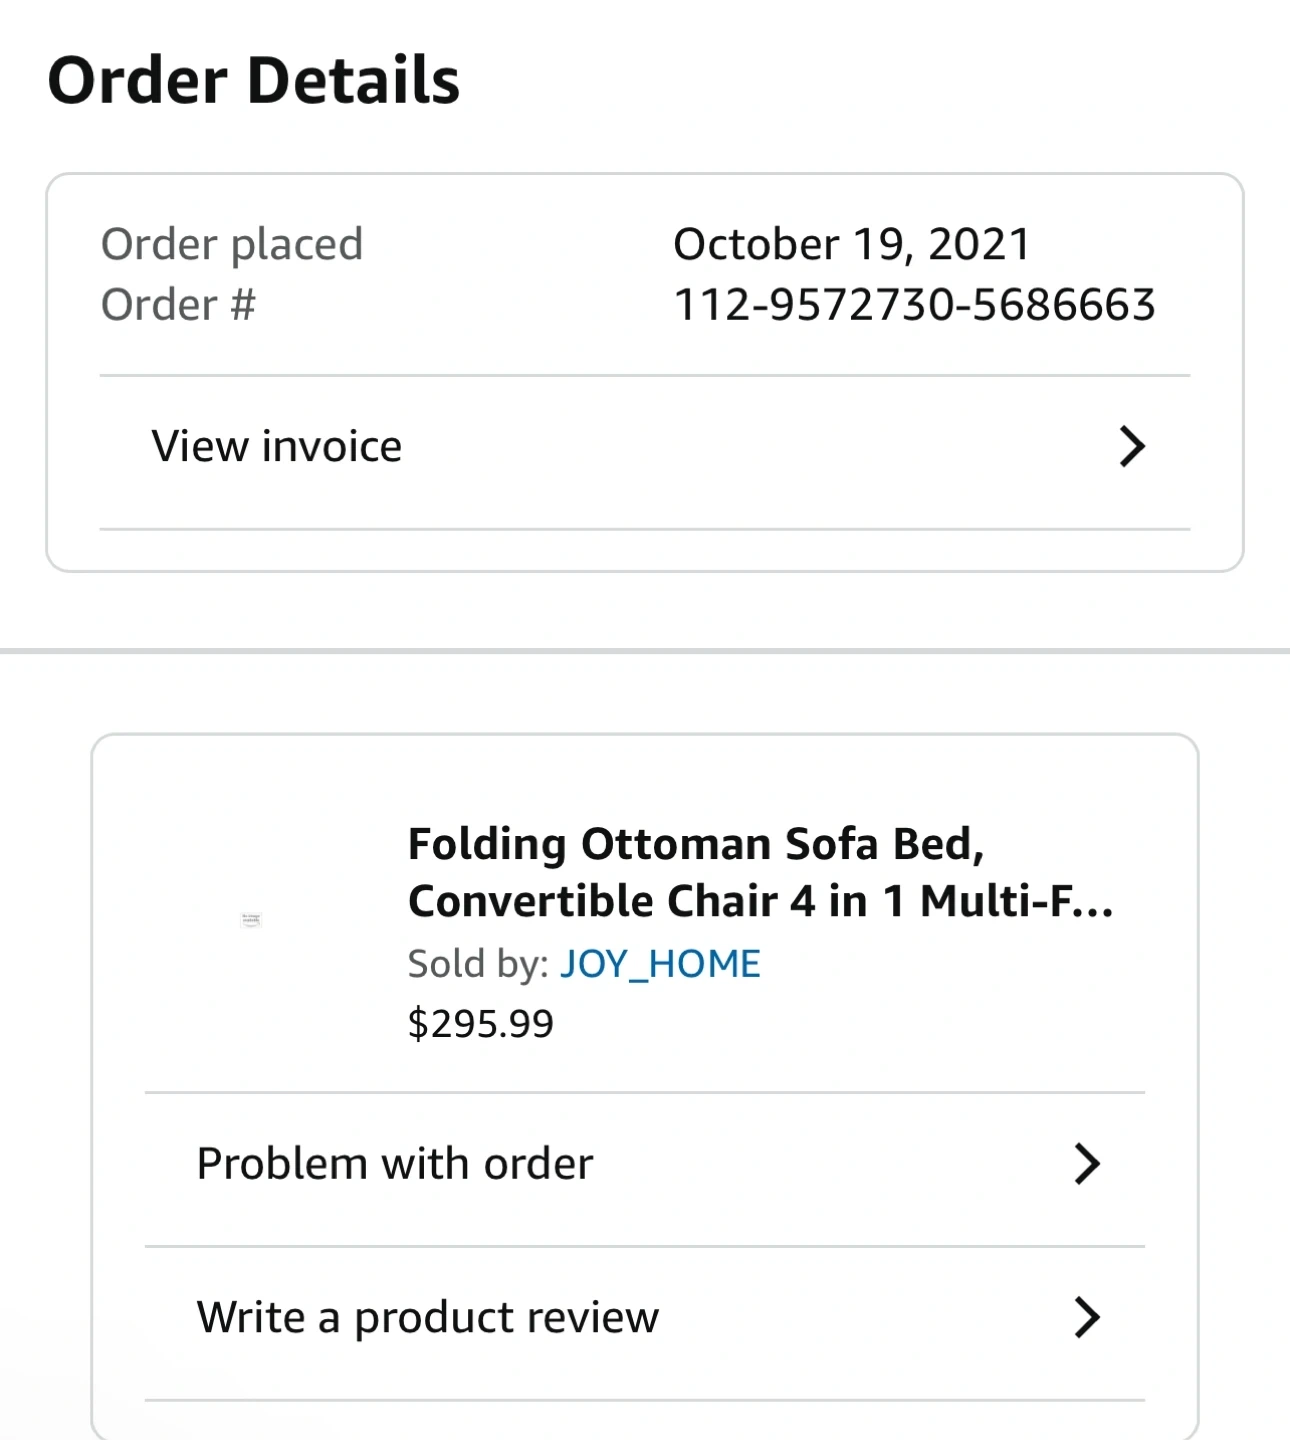This screenshot has height=1440, width=1290.
Task: Click the order number 112-9572730-5686663
Action: [914, 305]
